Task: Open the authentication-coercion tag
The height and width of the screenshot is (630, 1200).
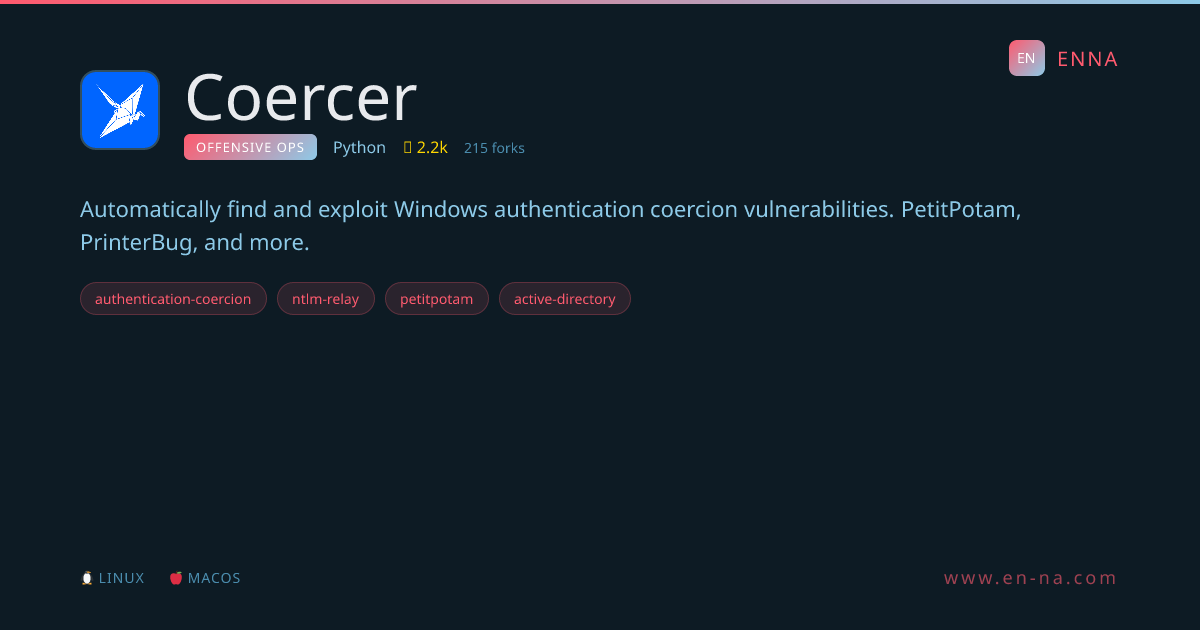Action: click(173, 299)
